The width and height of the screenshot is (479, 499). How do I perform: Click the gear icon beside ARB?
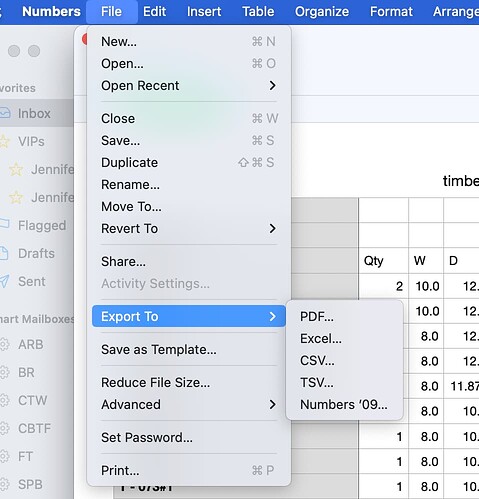(4, 344)
